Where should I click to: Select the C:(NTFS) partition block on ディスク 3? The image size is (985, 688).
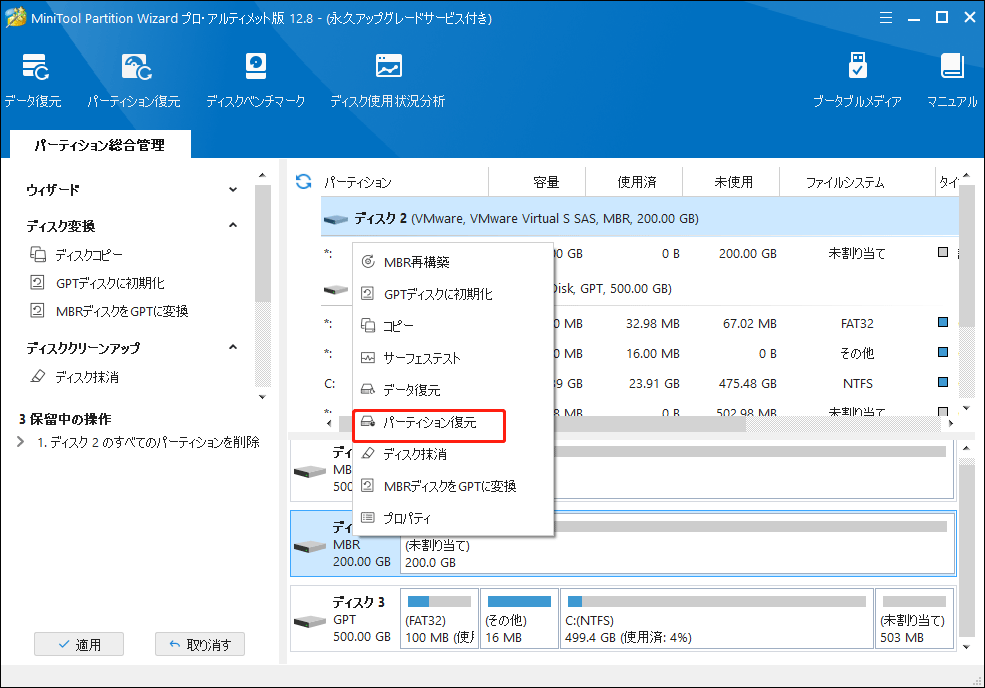[x=715, y=620]
